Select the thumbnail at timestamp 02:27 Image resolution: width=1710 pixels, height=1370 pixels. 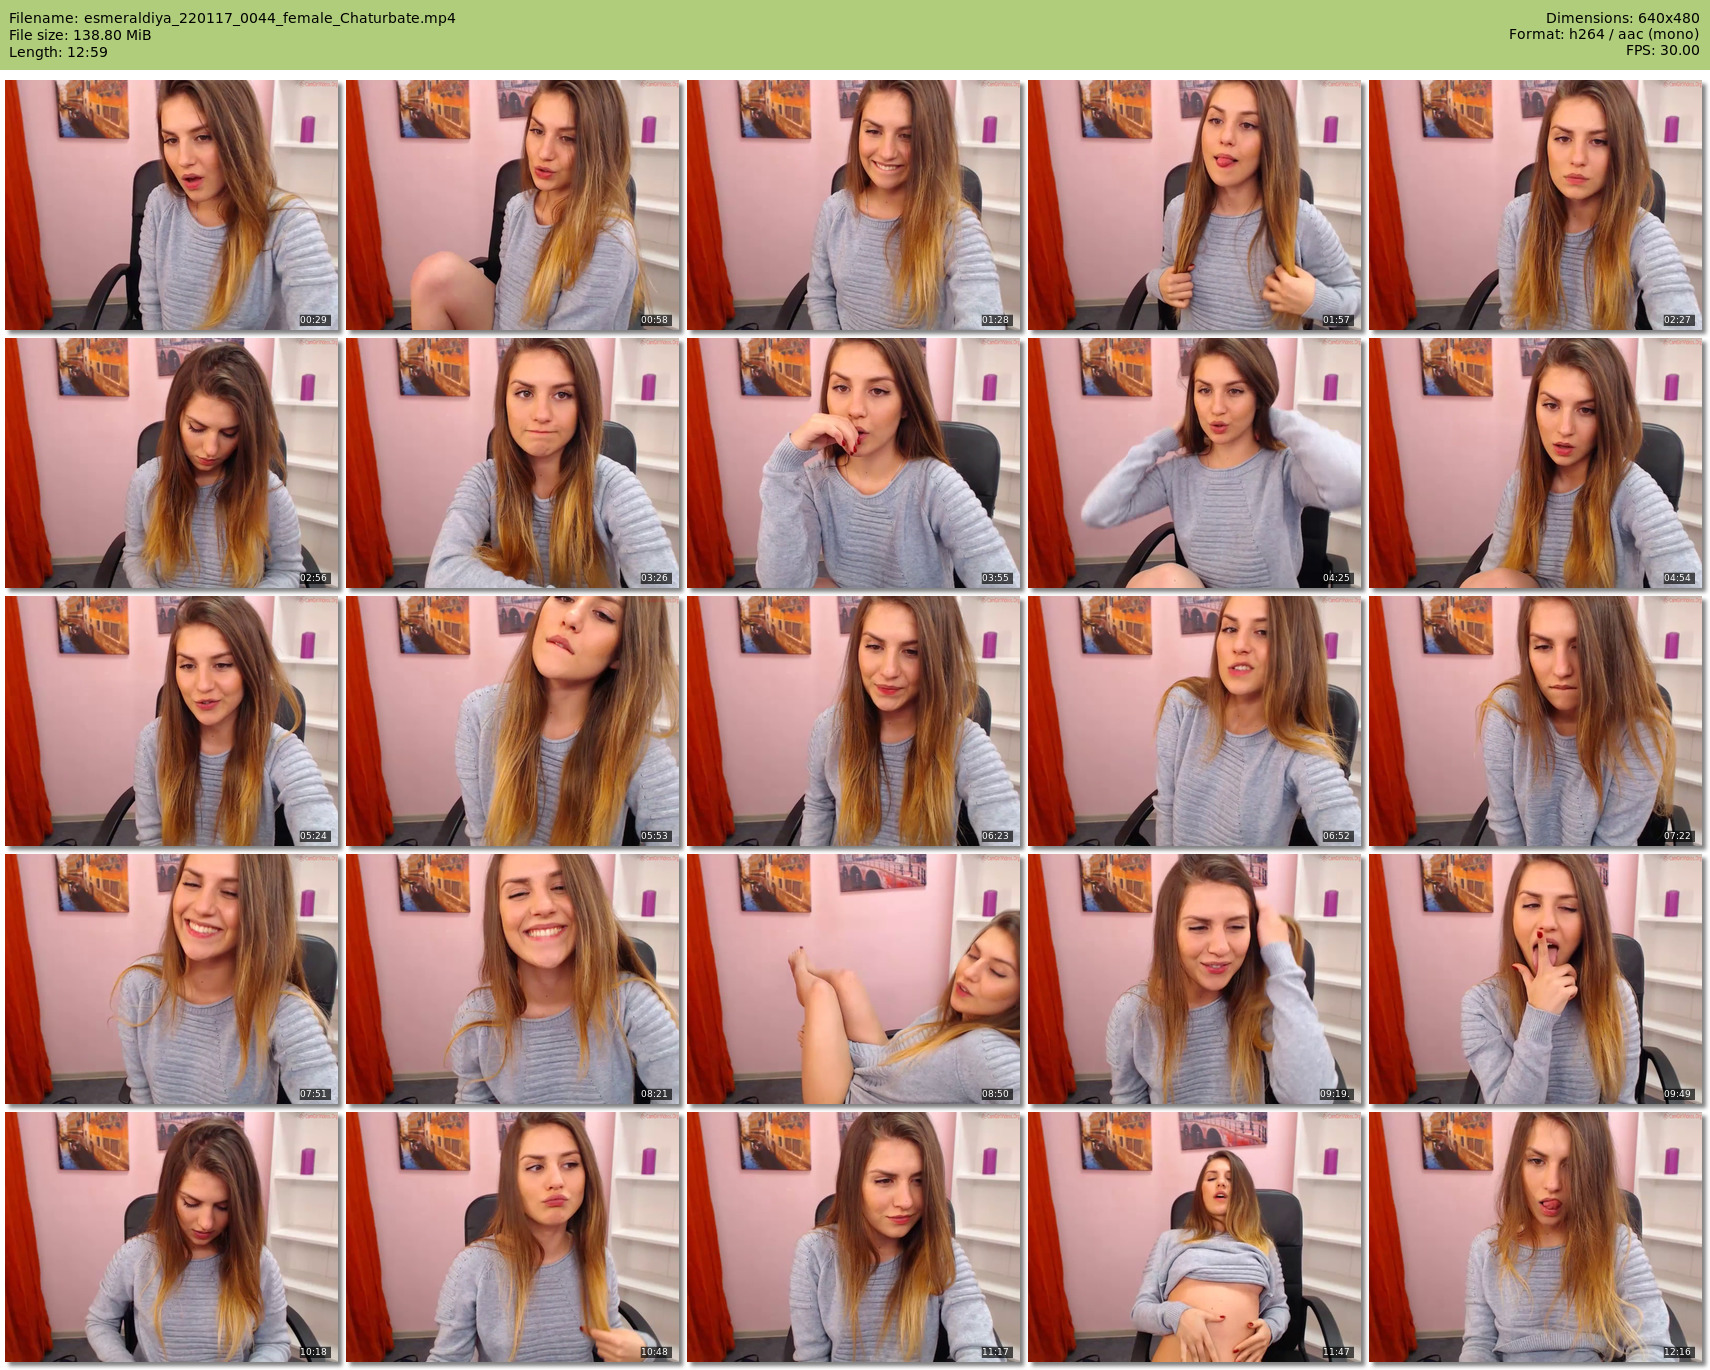[x=1536, y=205]
